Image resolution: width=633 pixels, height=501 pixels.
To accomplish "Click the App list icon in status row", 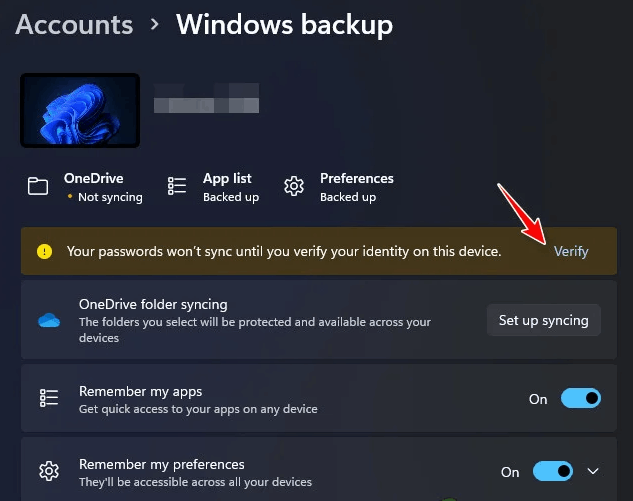I will [177, 186].
